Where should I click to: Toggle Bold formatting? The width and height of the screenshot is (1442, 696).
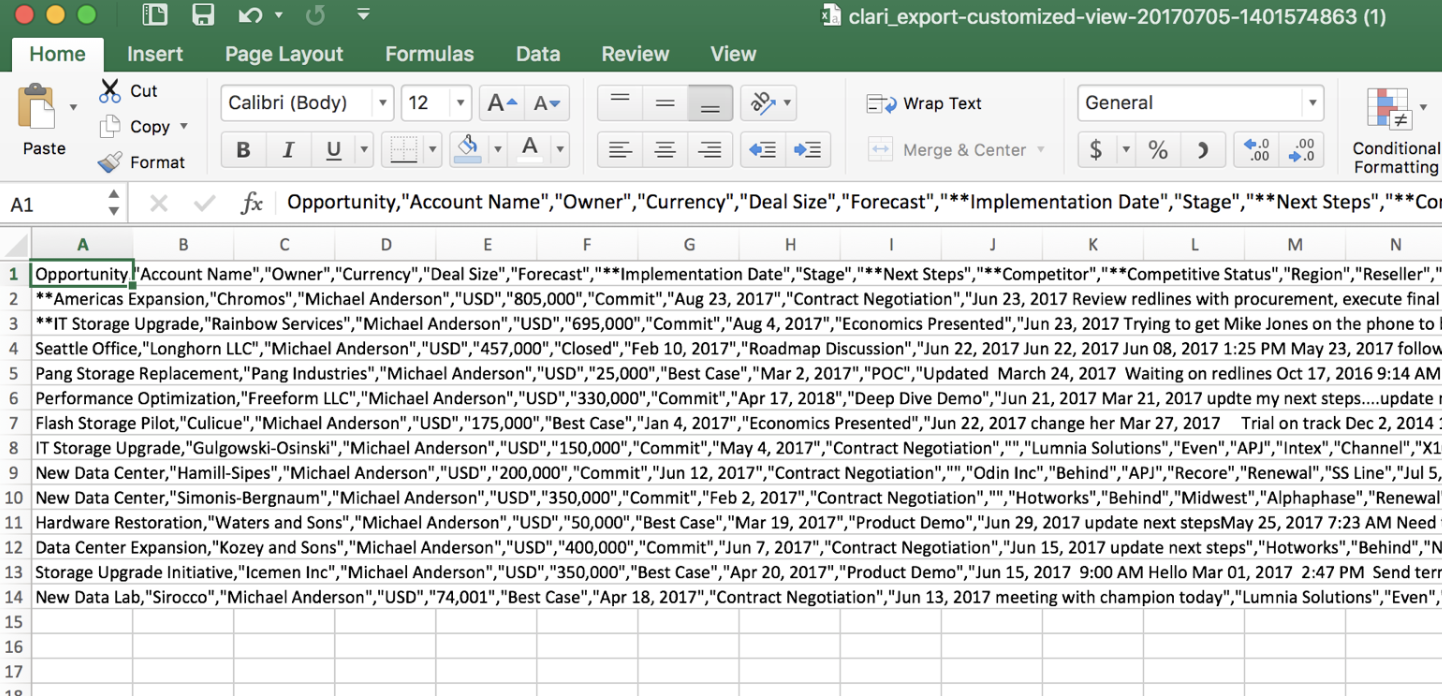point(243,150)
